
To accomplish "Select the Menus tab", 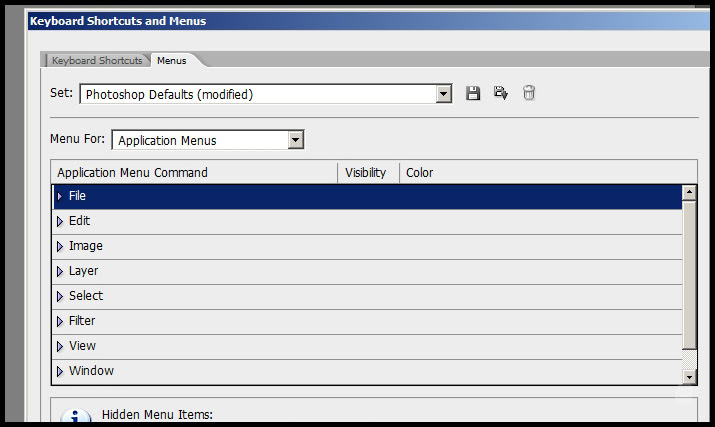I will pos(171,60).
